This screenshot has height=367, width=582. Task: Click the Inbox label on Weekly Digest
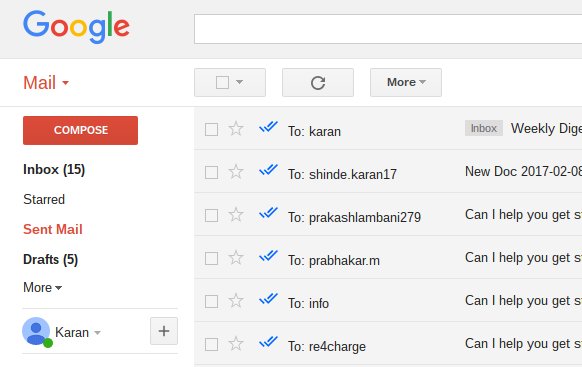484,128
